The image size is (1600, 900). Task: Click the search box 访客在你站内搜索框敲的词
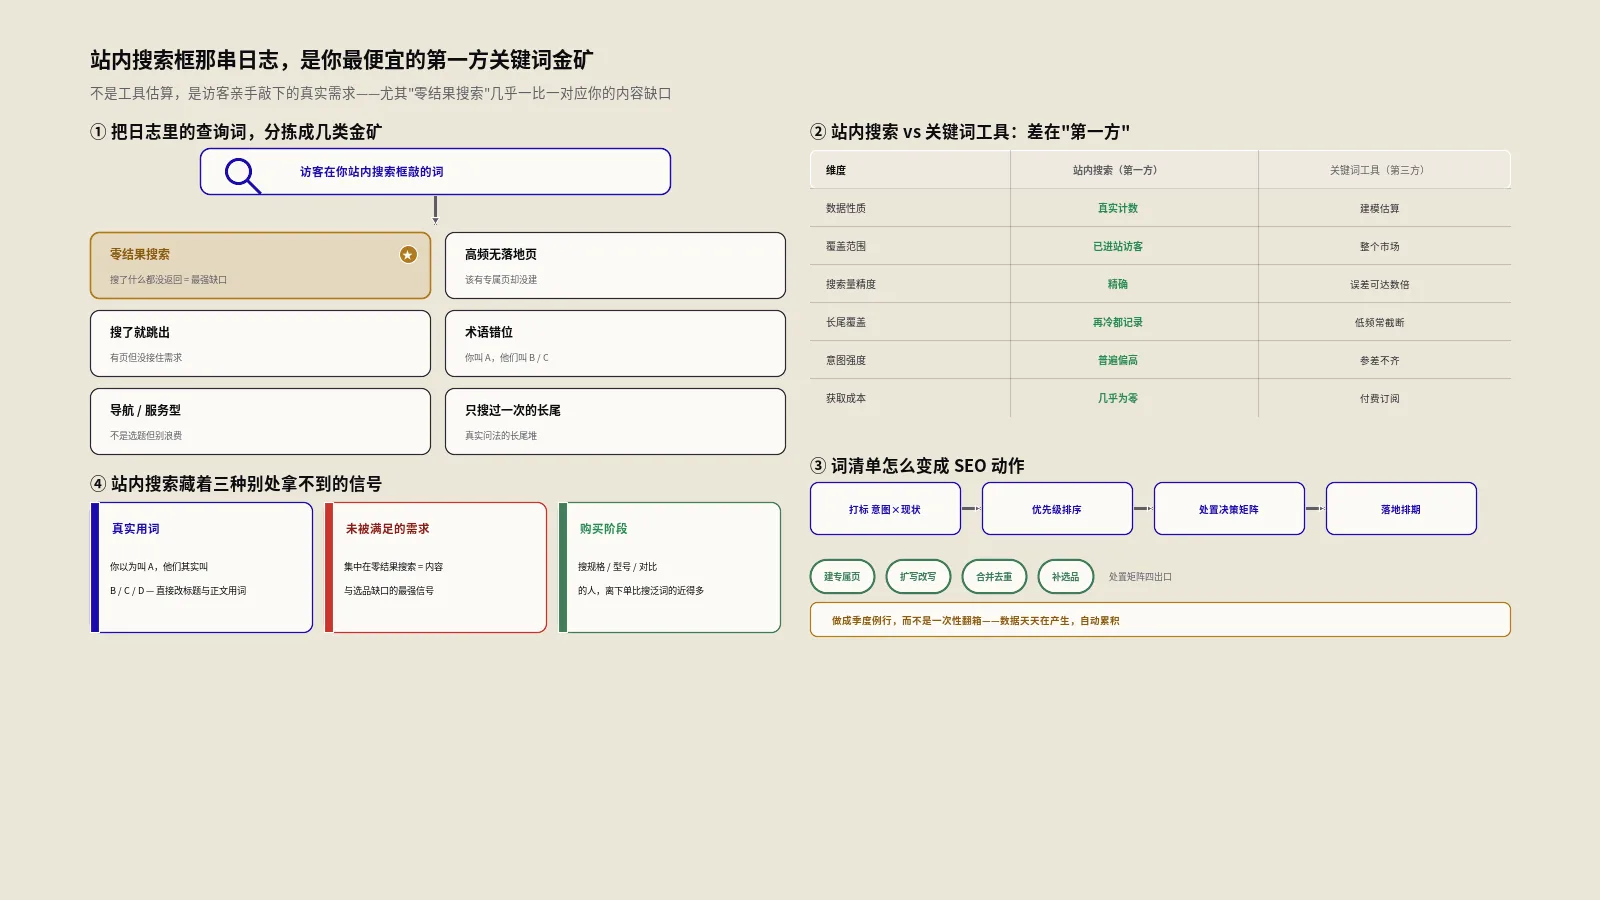[435, 172]
